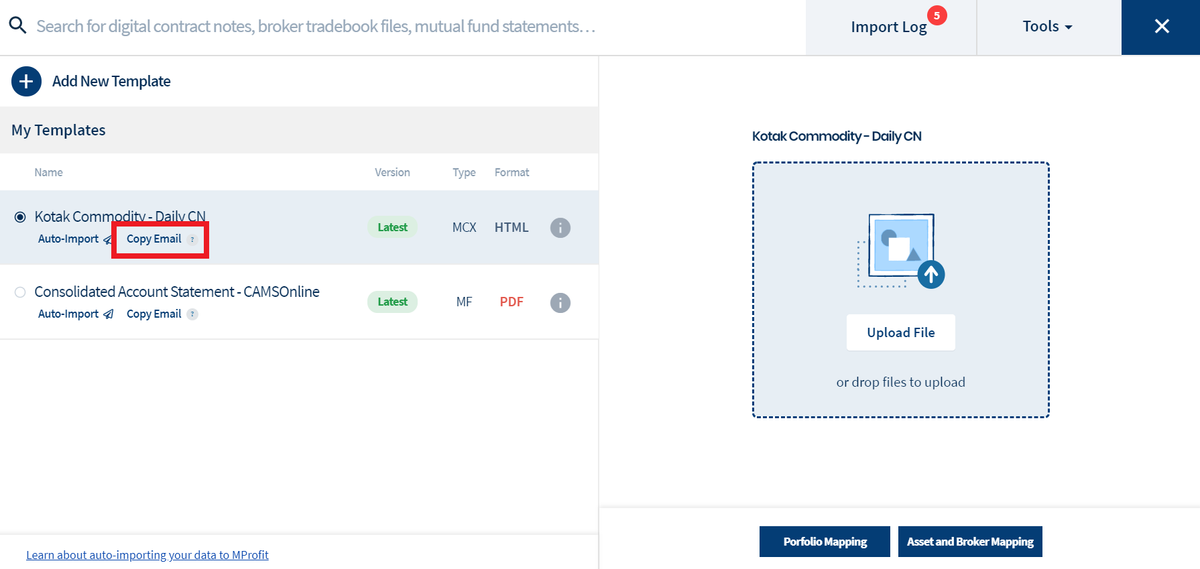Viewport: 1200px width, 569px height.
Task: Click Auto-Import under Kotak Commodity
Action: [68, 240]
